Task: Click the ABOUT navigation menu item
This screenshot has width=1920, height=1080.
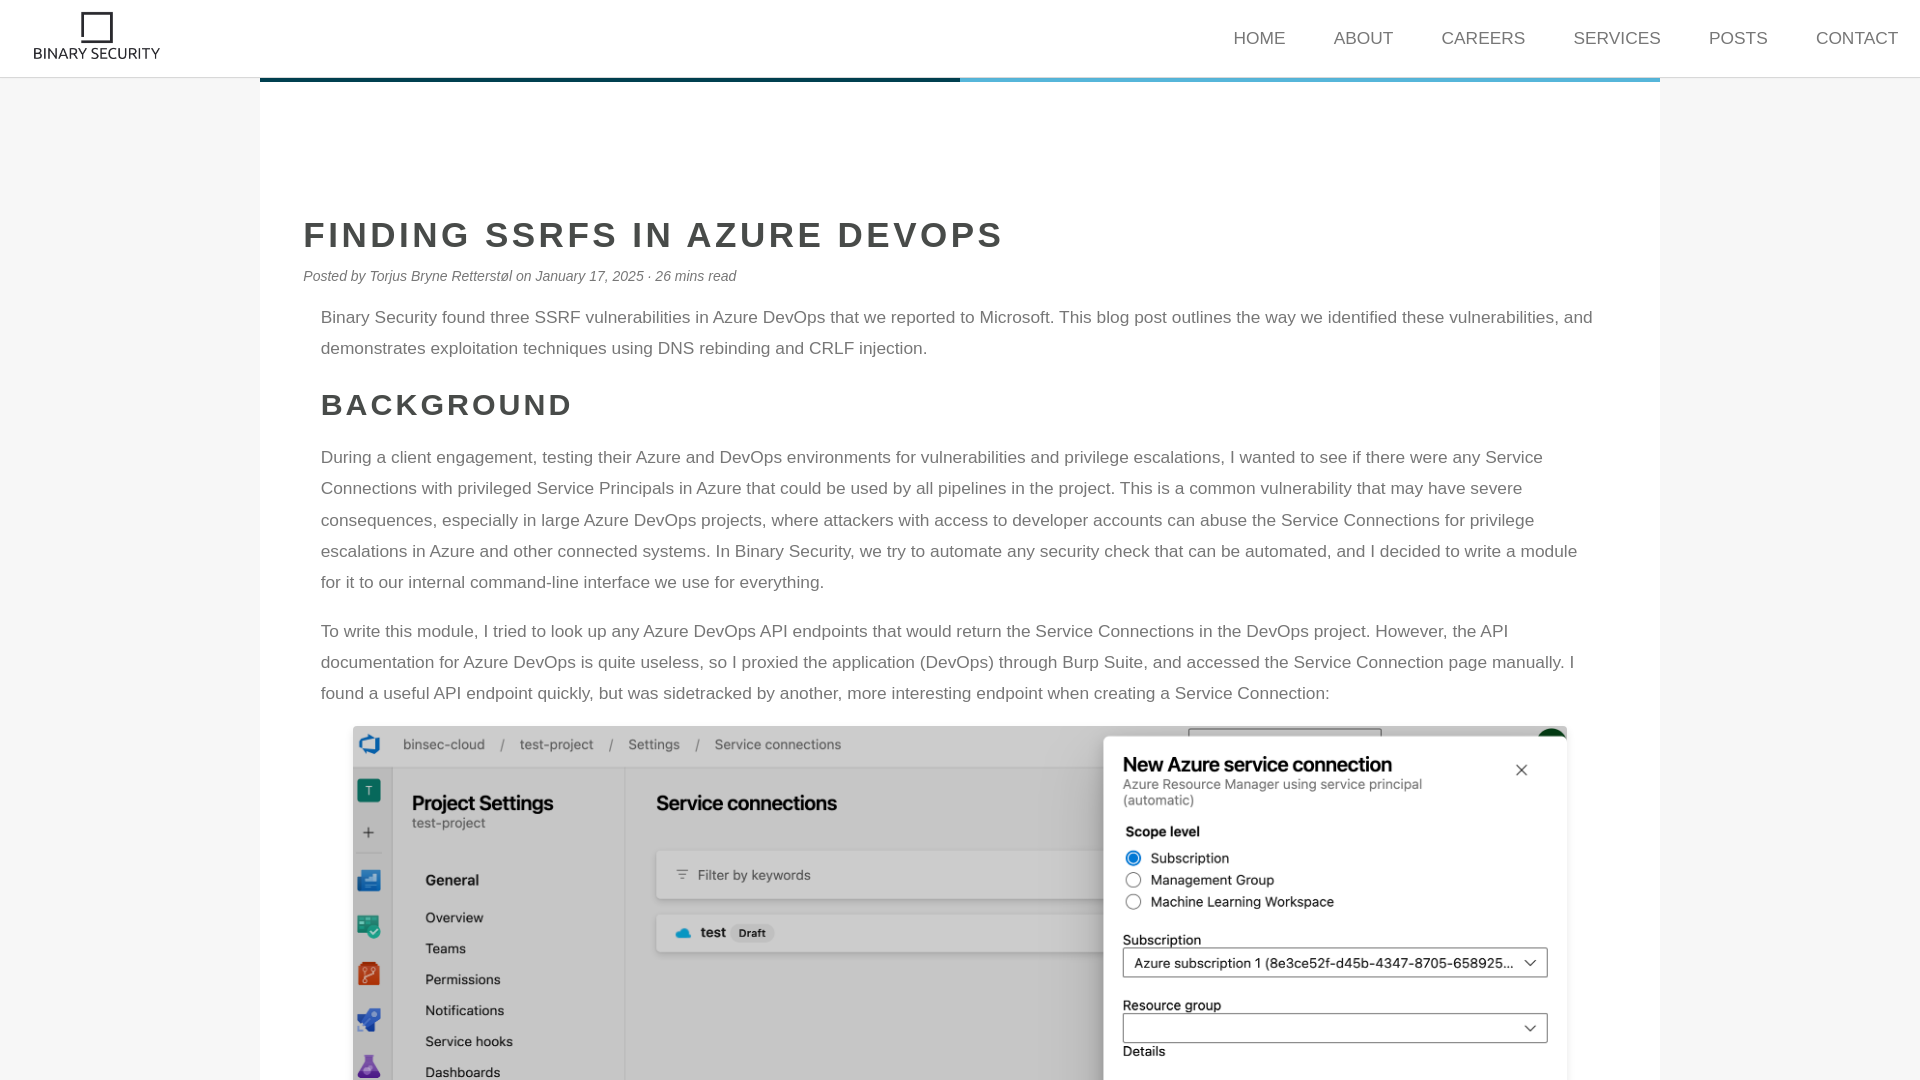Action: (1364, 37)
